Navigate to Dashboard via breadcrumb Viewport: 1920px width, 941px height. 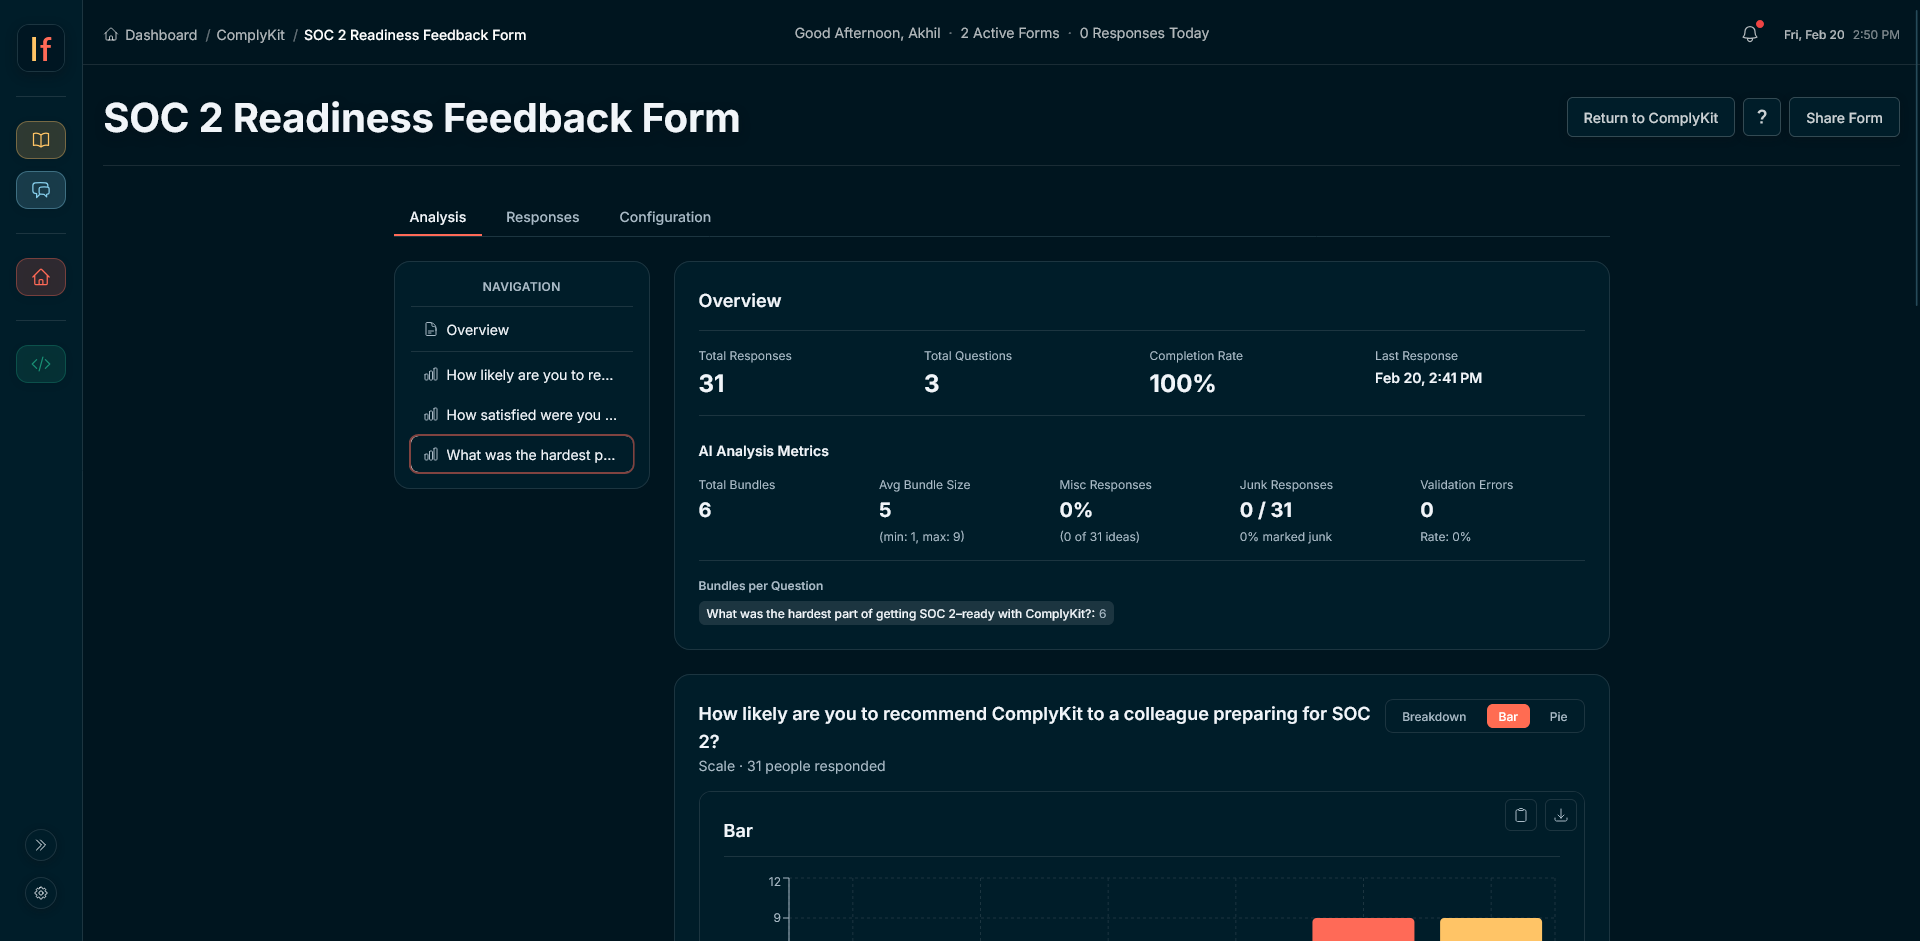(162, 35)
